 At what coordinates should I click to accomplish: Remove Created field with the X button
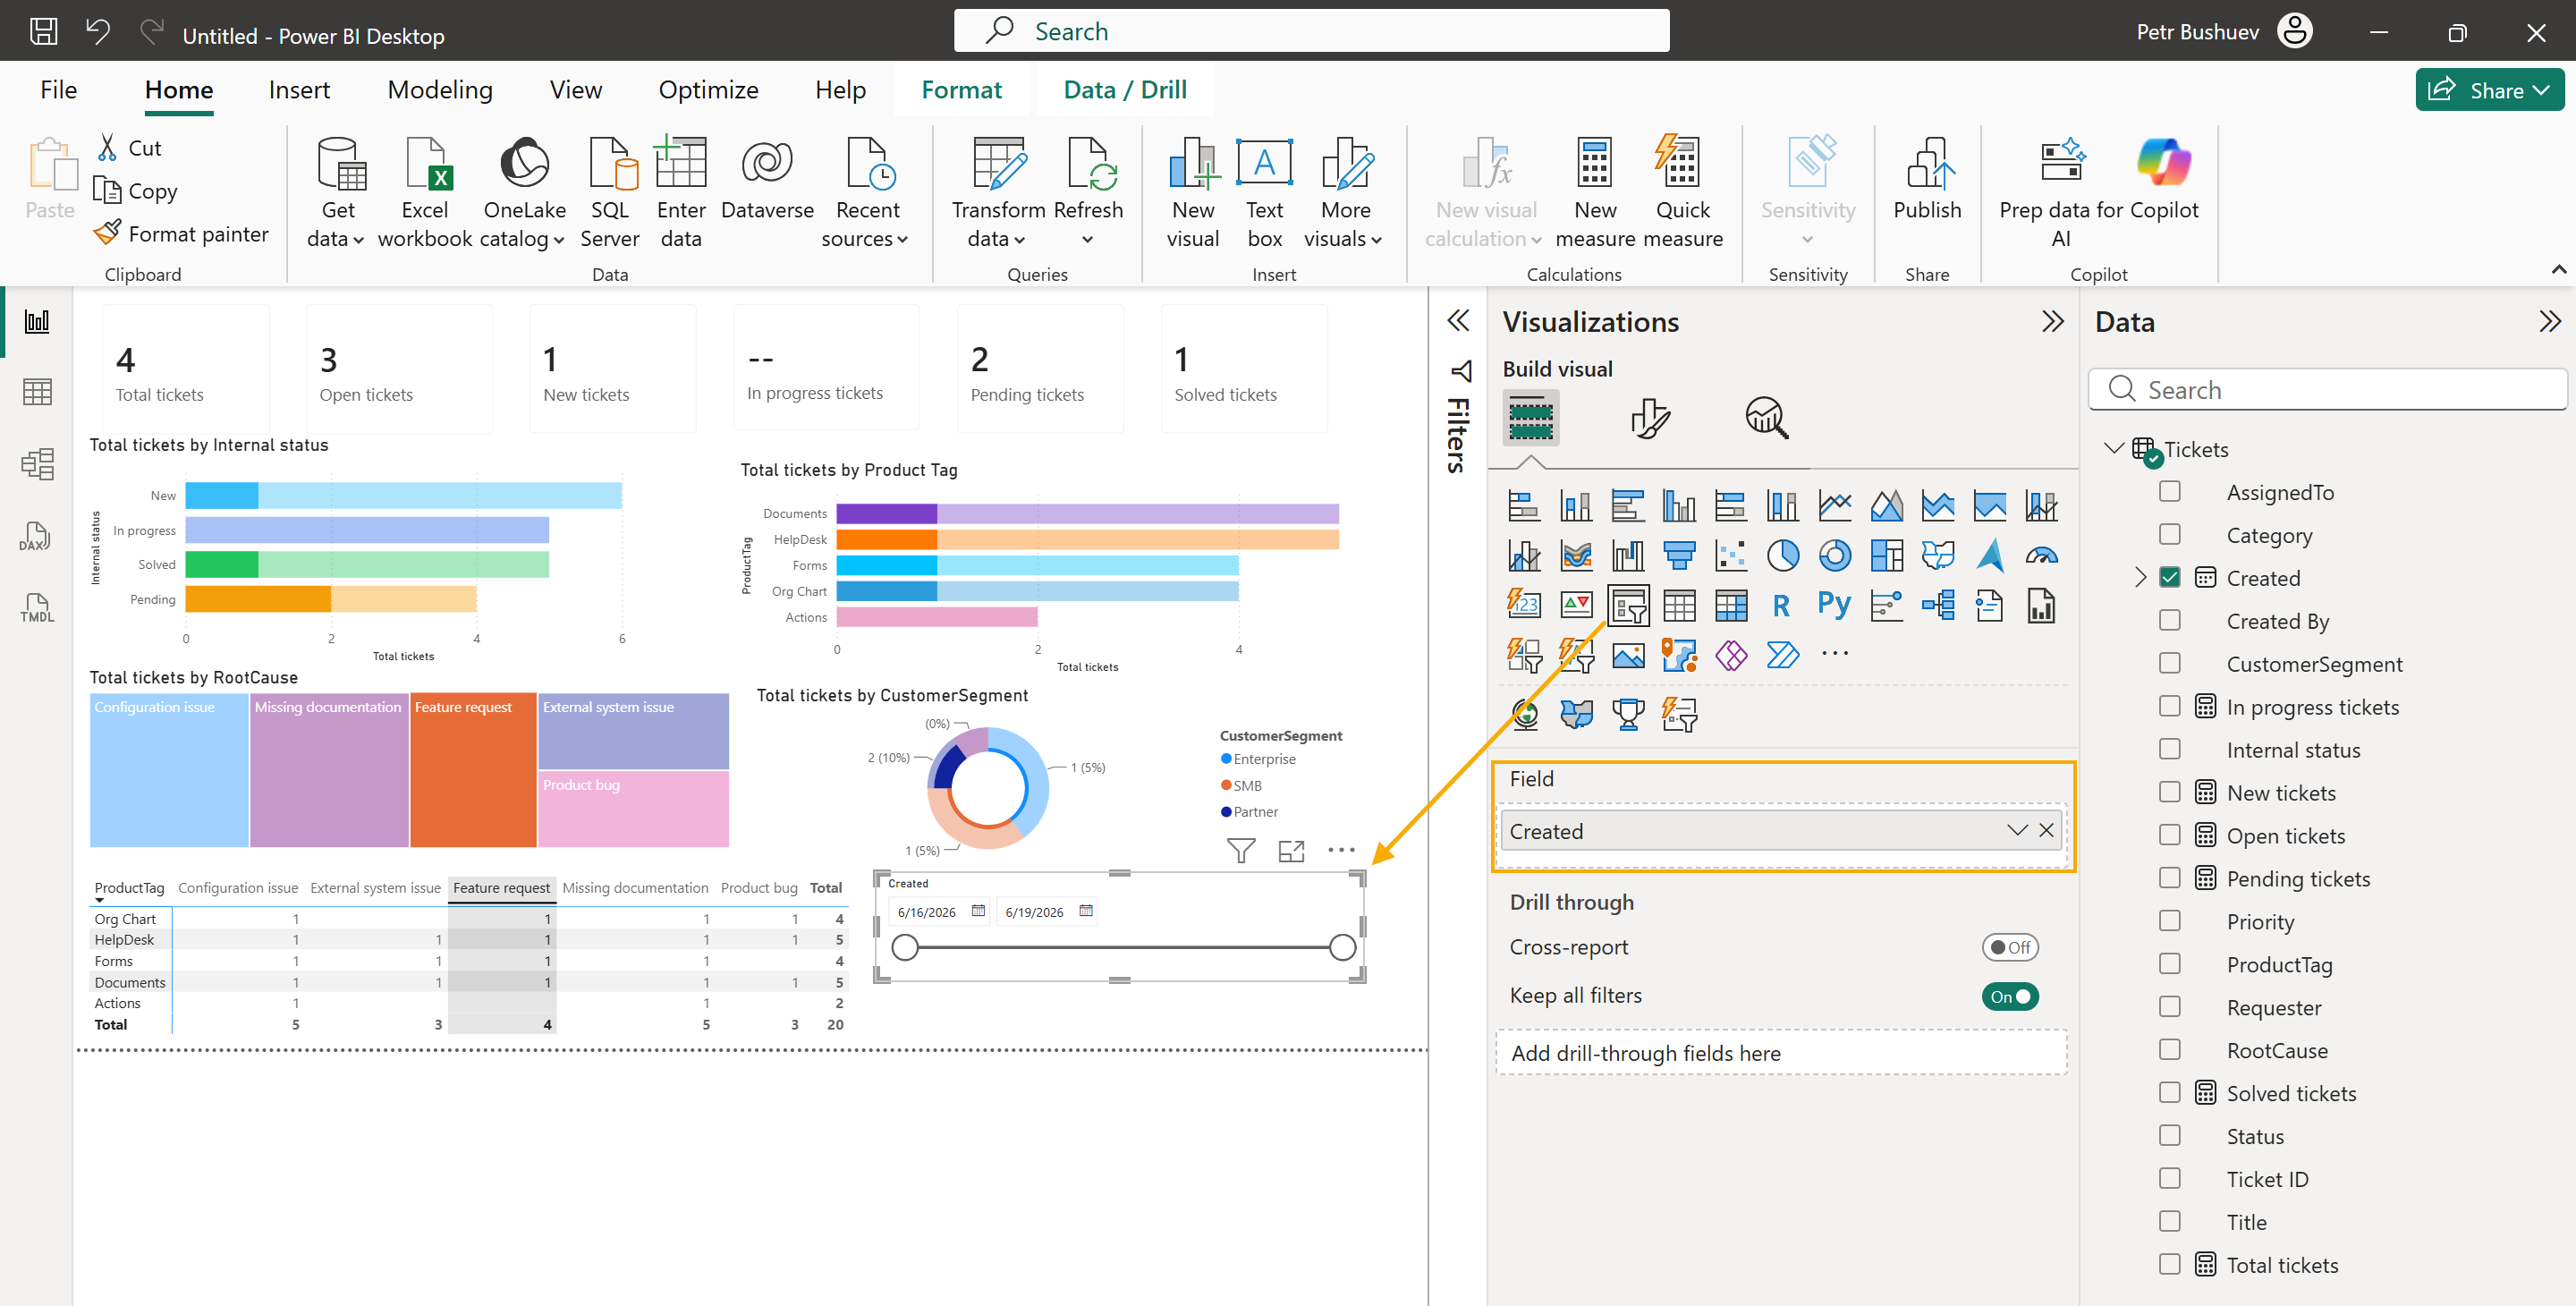coord(2047,831)
